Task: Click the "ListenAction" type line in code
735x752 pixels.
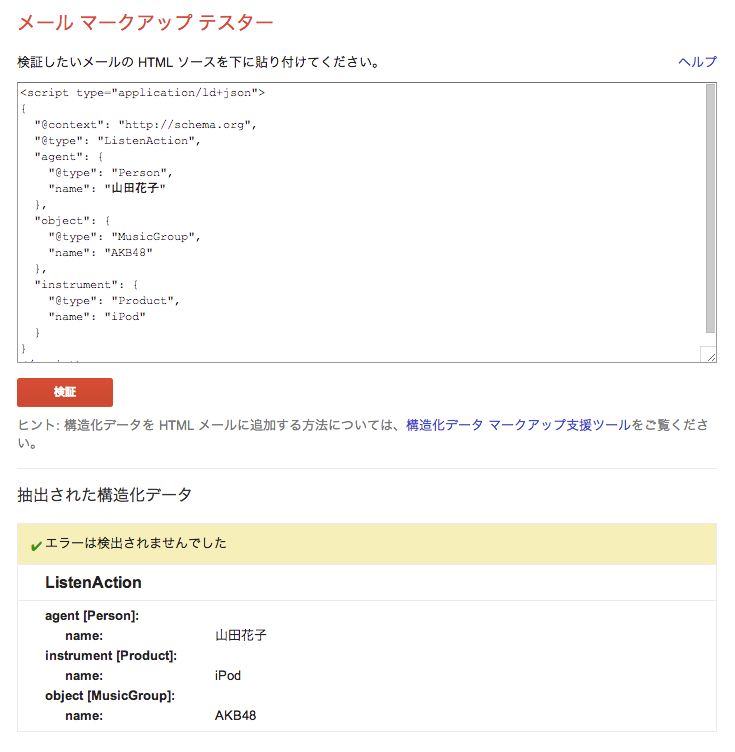Action: pyautogui.click(x=117, y=141)
